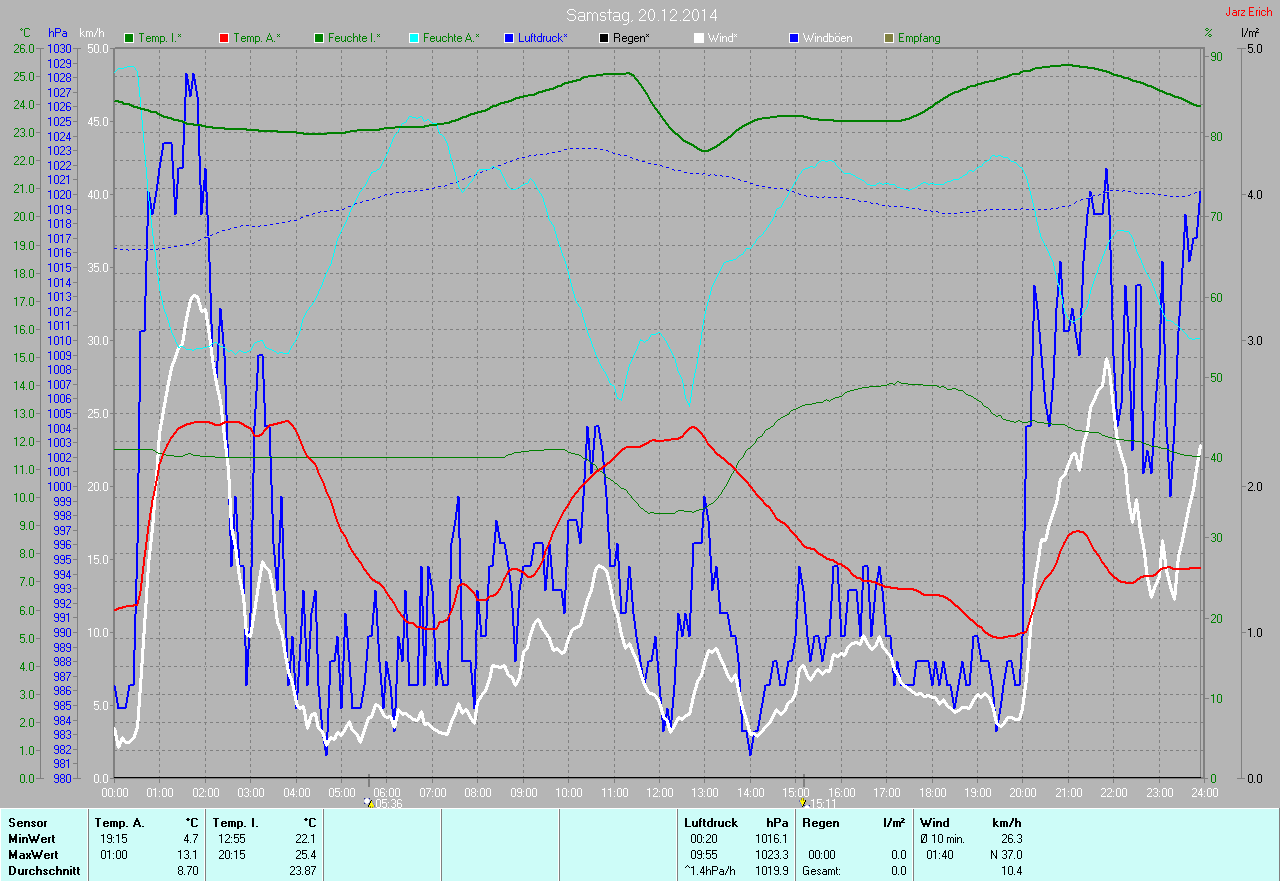Click the sunset marker at 15:11
Viewport: 1280px width, 881px height.
click(804, 802)
